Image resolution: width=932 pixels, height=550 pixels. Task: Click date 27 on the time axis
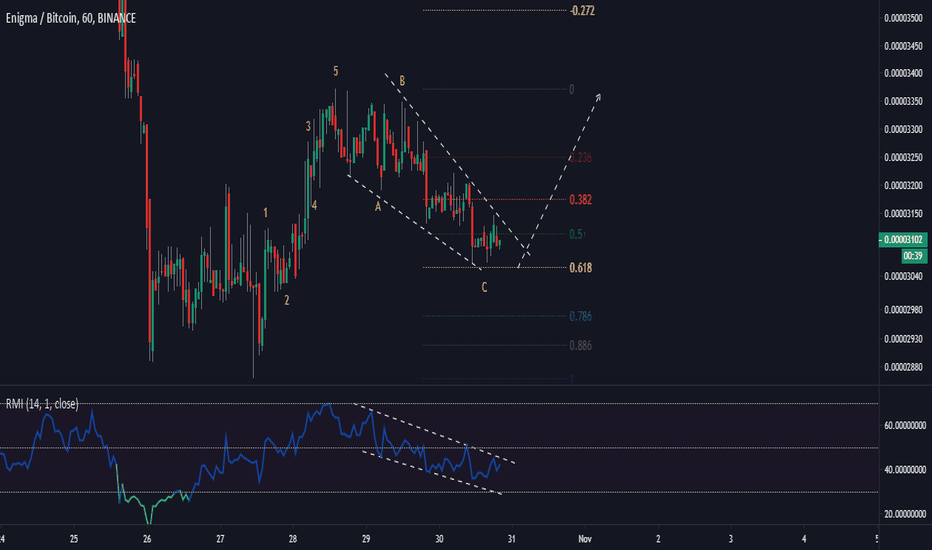coord(220,539)
